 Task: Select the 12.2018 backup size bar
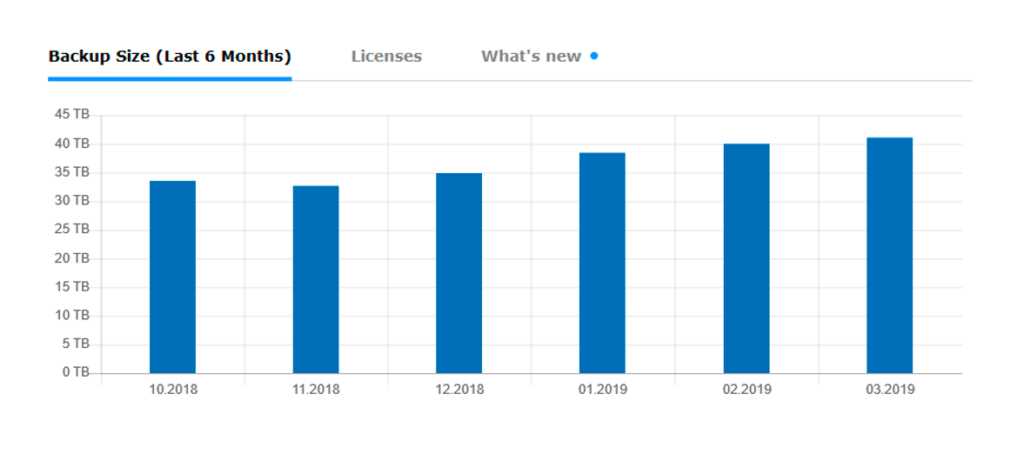click(x=459, y=273)
